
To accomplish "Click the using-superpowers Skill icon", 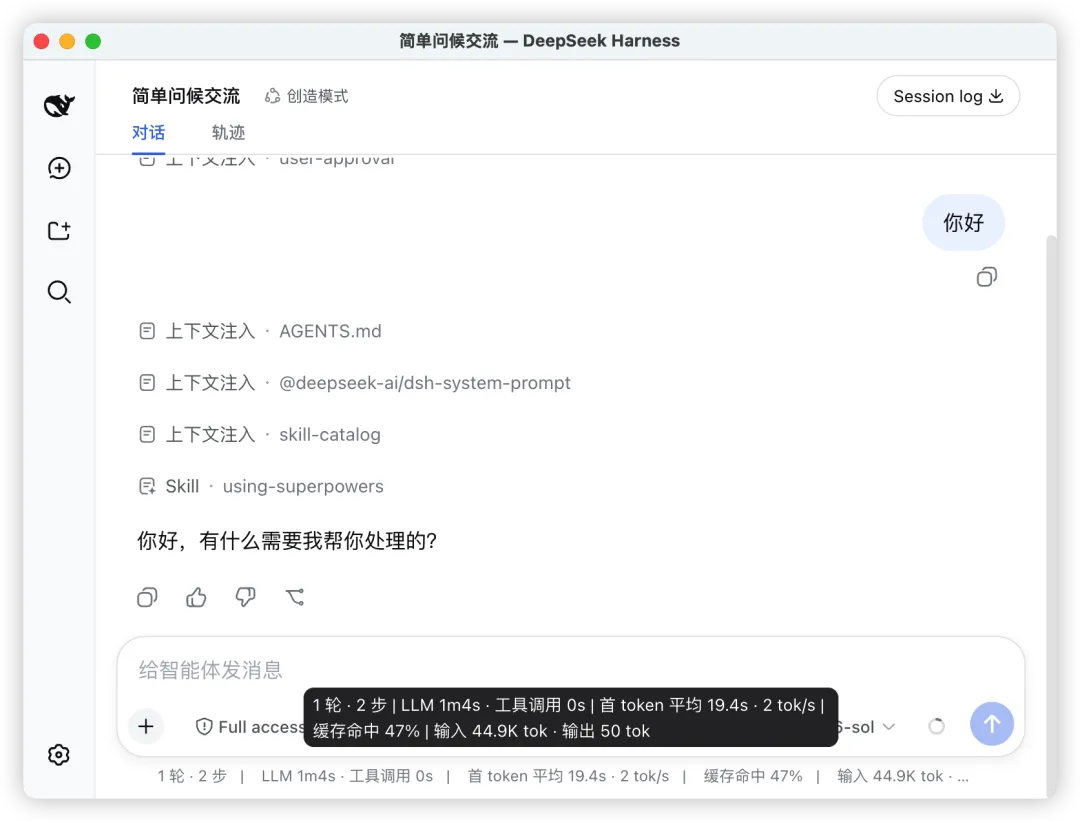I will [147, 486].
